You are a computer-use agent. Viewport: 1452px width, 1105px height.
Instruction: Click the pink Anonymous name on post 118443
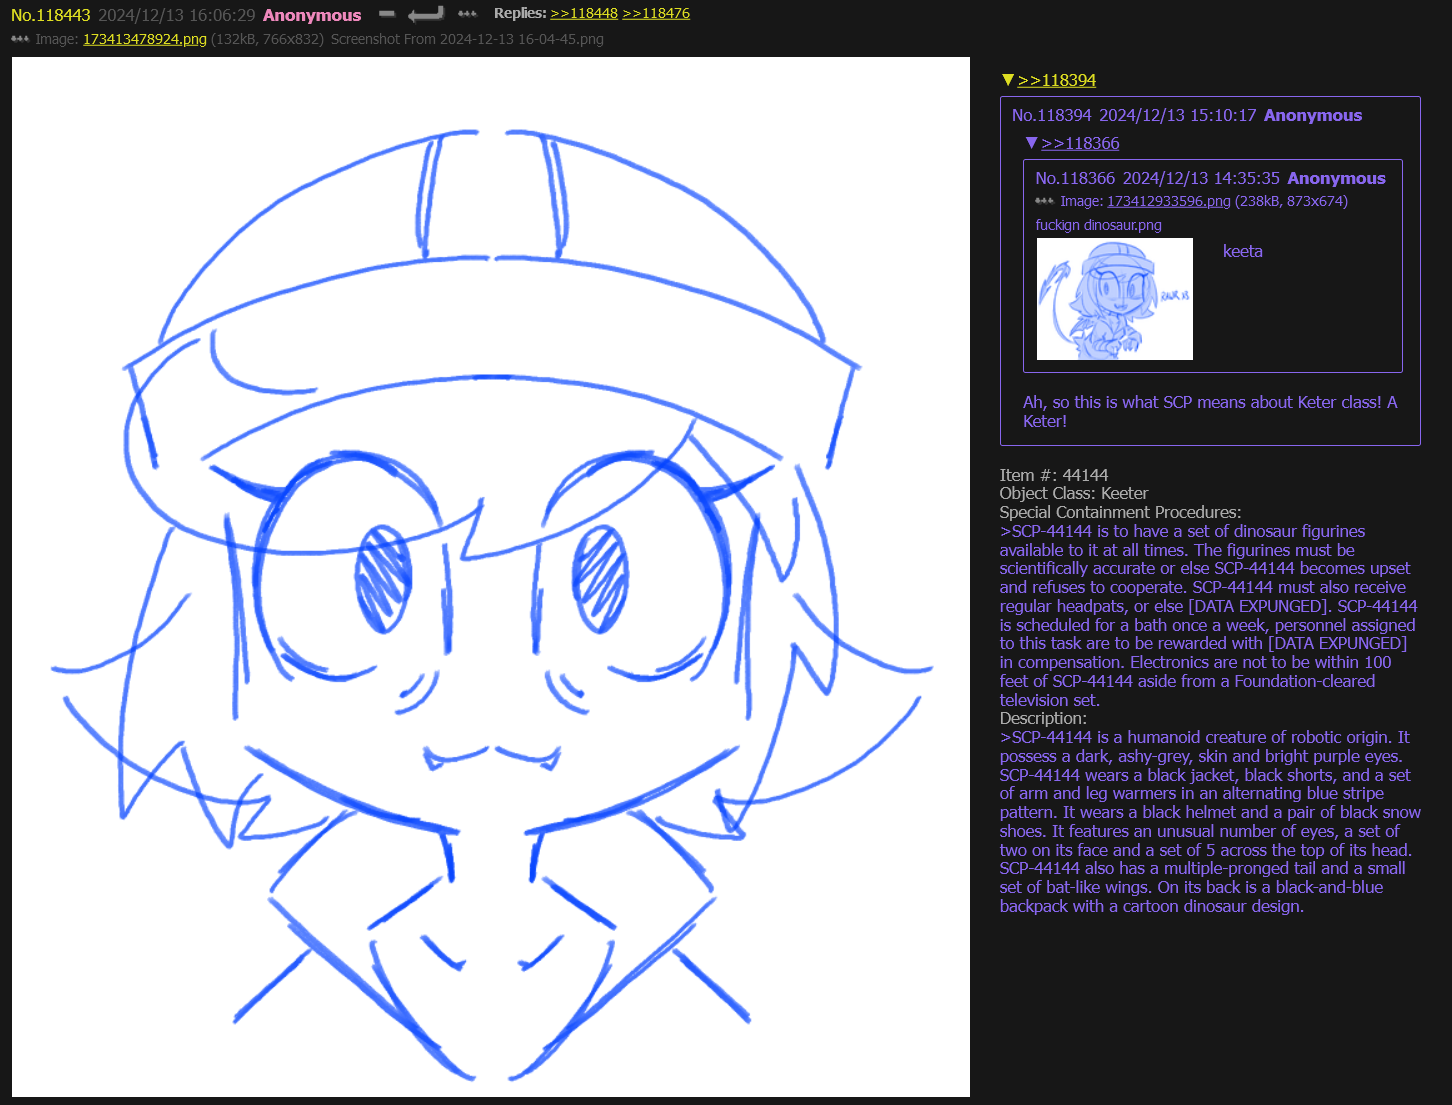click(312, 15)
